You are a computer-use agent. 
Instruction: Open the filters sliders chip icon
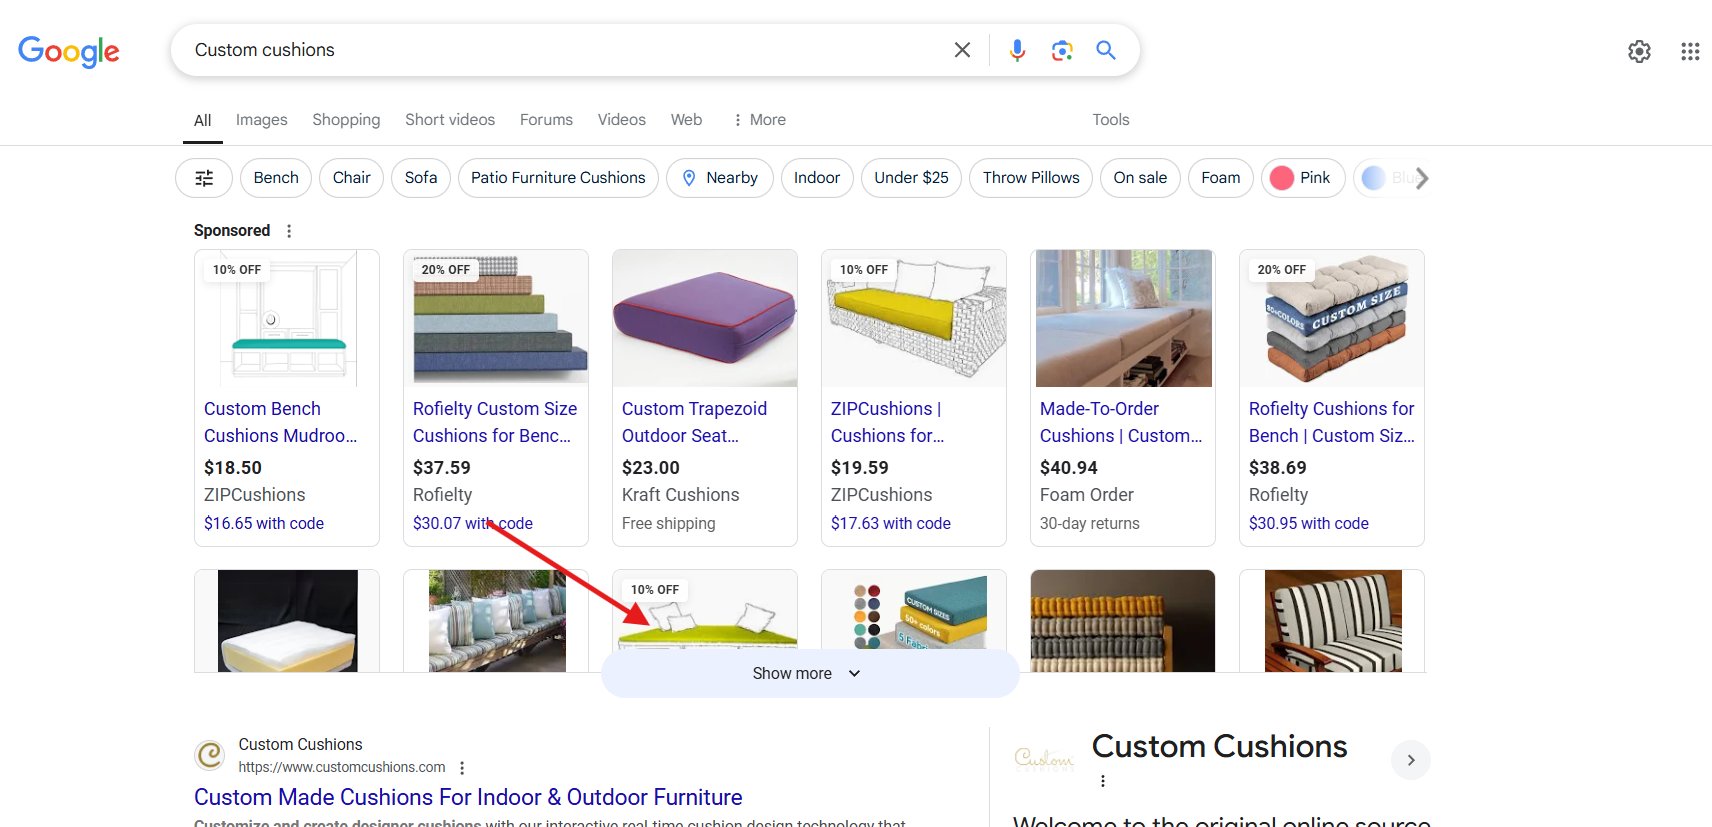pyautogui.click(x=204, y=178)
